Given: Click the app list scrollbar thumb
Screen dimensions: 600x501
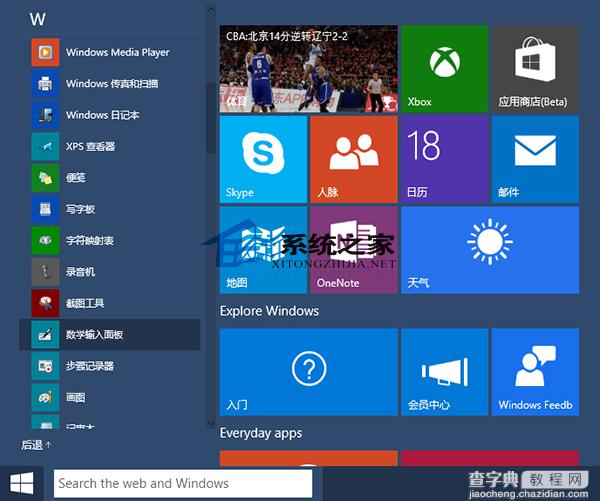Looking at the screenshot, I should coord(210,118).
